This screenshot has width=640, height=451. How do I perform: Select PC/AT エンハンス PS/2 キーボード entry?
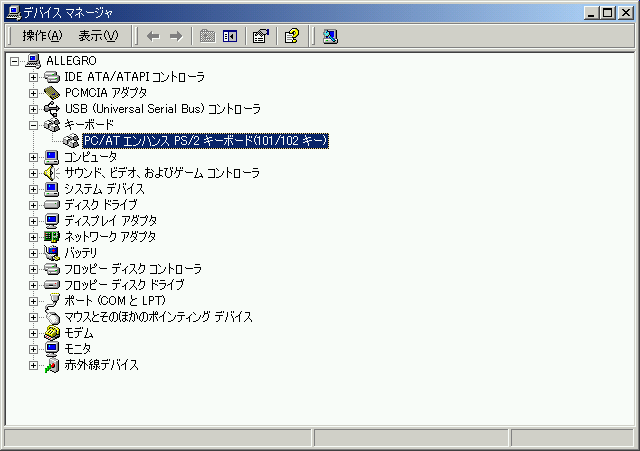click(x=205, y=141)
